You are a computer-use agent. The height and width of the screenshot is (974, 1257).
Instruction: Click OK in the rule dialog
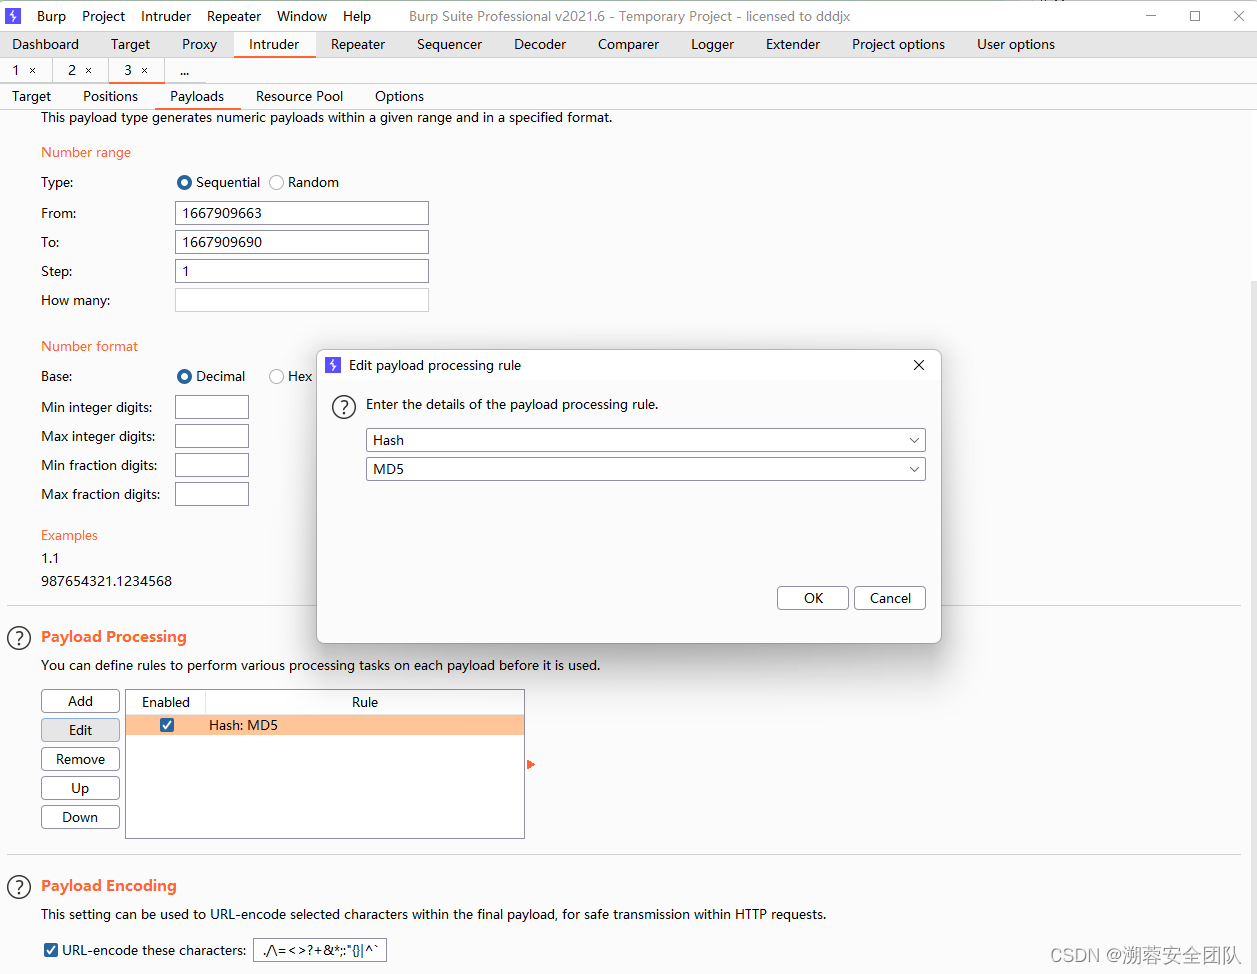coord(813,598)
